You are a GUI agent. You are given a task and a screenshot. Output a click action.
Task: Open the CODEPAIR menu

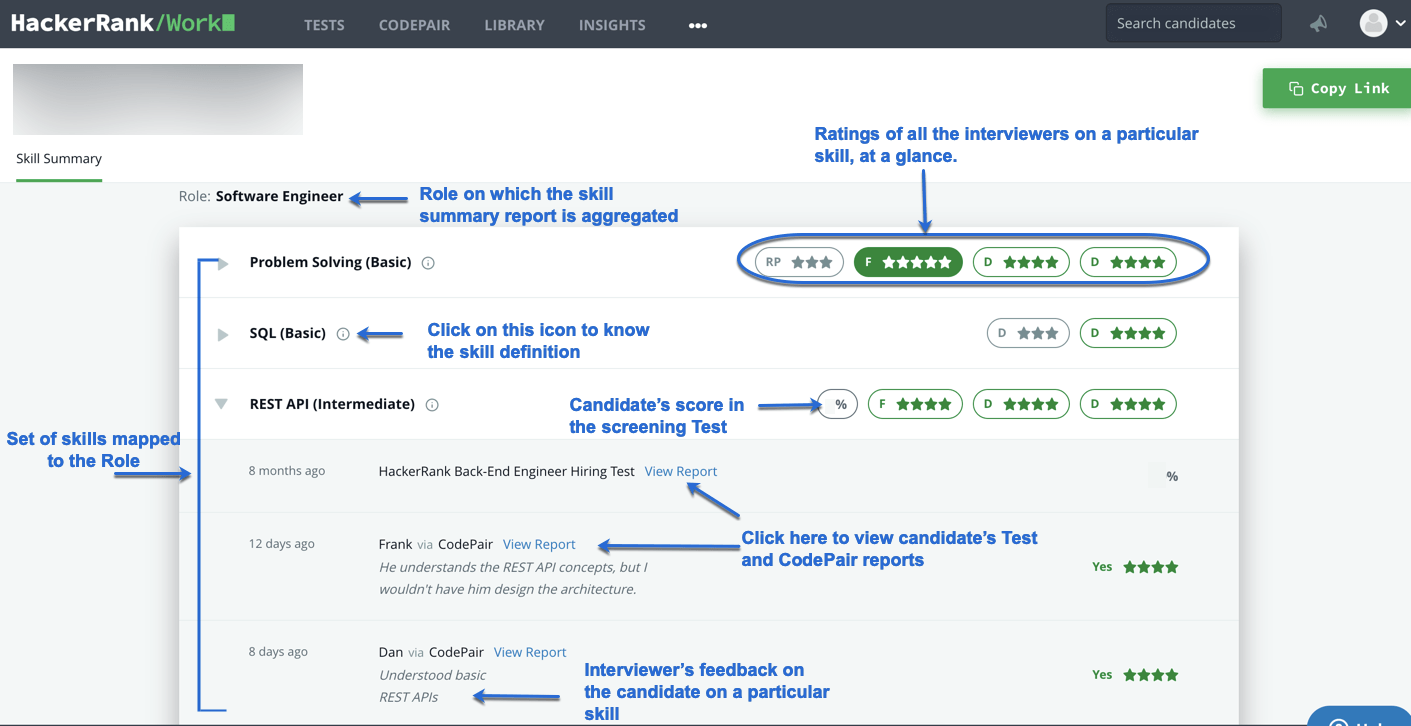(414, 25)
